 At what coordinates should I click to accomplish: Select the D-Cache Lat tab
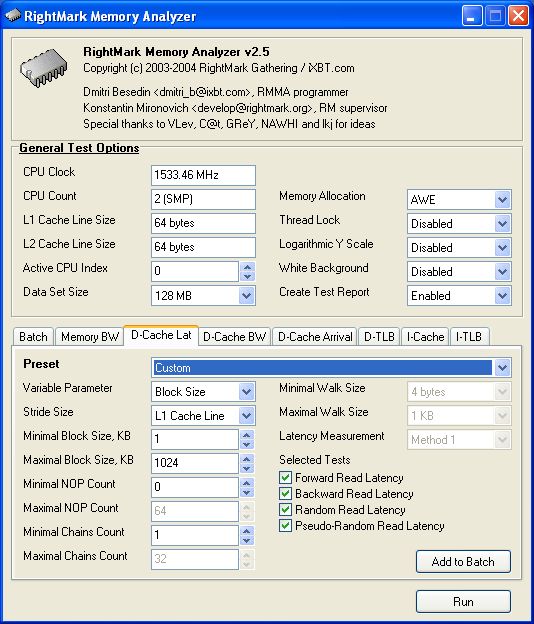coord(161,335)
